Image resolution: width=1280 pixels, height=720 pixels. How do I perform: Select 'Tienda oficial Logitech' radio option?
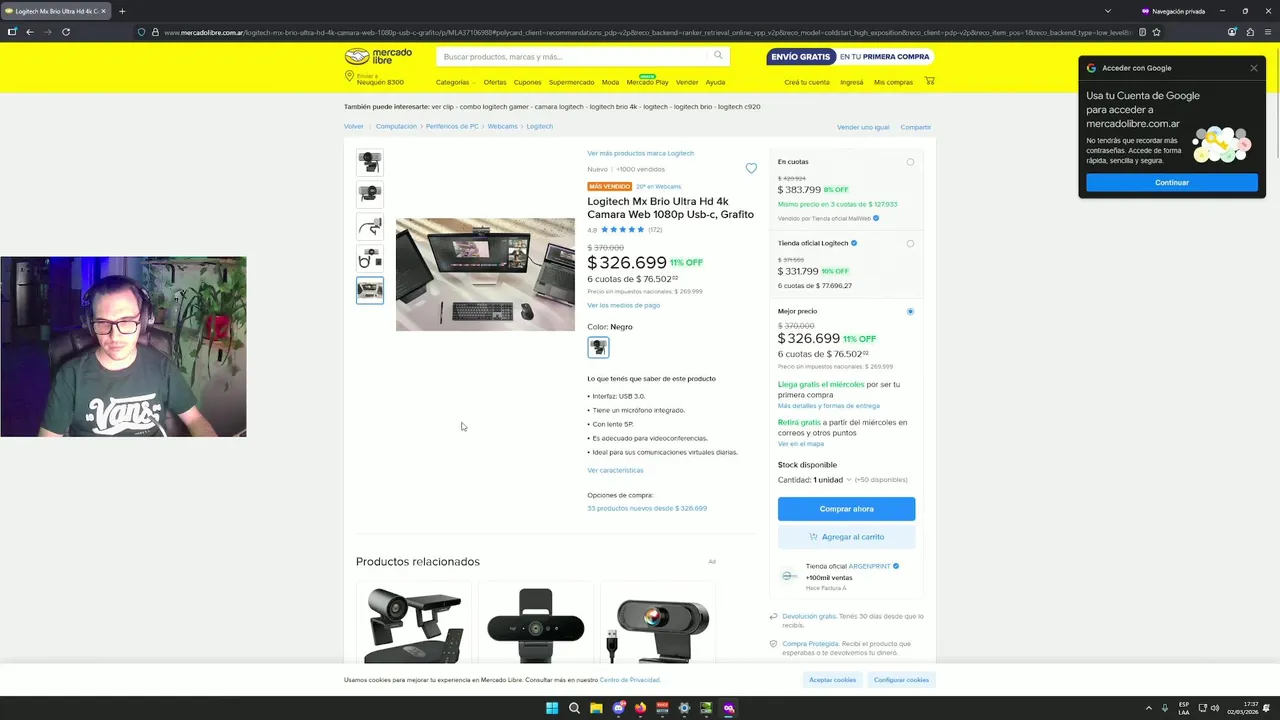click(x=910, y=243)
